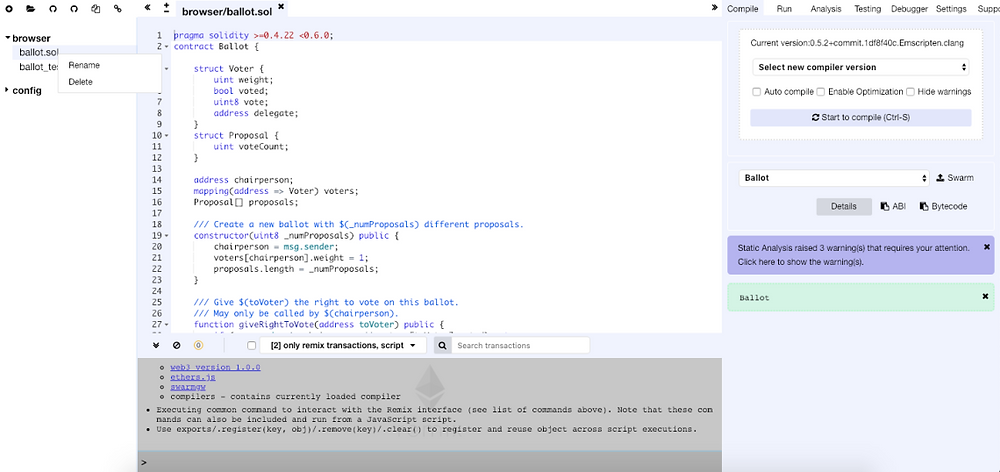1000x472 pixels.
Task: Click the plus-minus font size icon
Action: coord(166,8)
